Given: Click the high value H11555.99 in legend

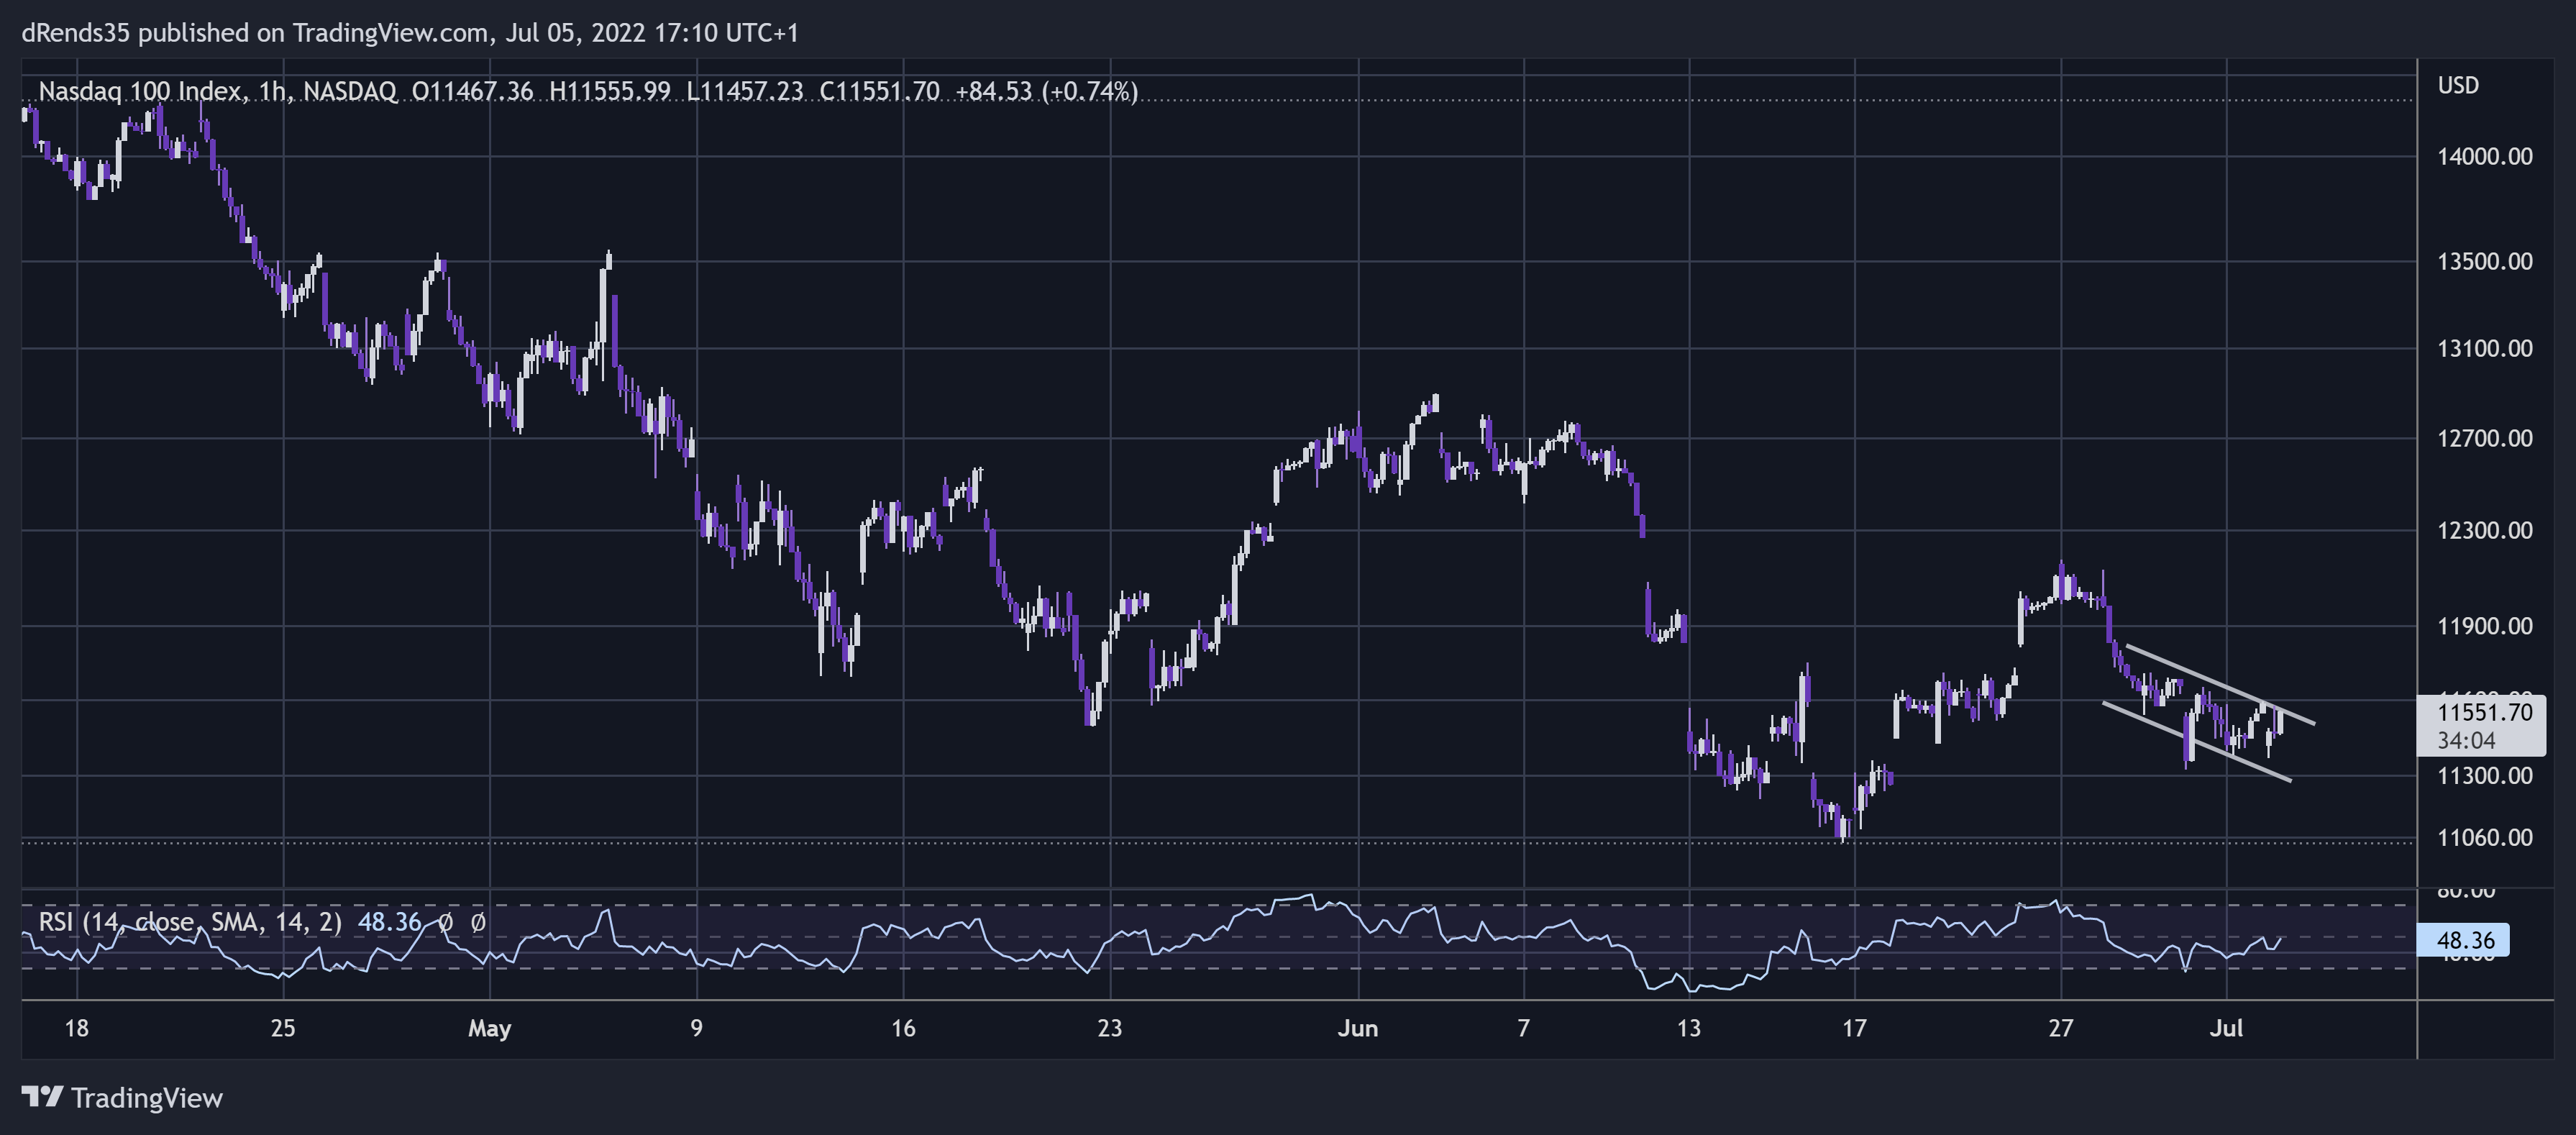Looking at the screenshot, I should click(x=610, y=92).
